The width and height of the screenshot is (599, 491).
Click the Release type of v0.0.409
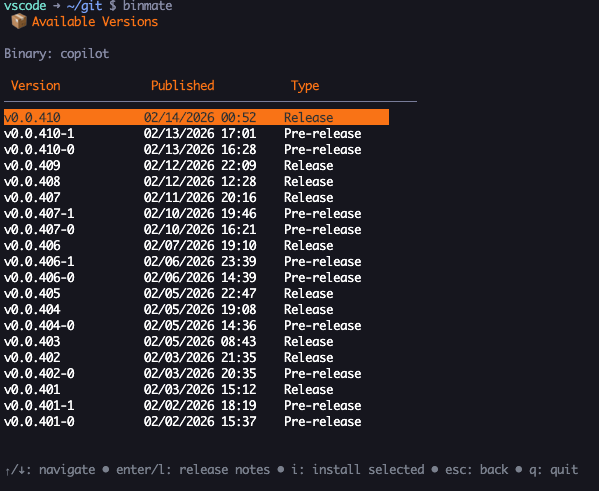(x=309, y=165)
